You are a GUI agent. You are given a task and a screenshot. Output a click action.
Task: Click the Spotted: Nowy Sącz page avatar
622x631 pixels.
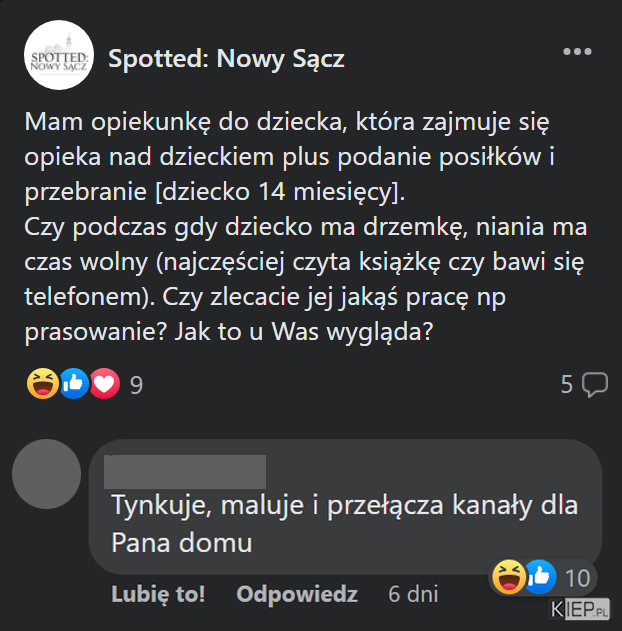tap(59, 55)
